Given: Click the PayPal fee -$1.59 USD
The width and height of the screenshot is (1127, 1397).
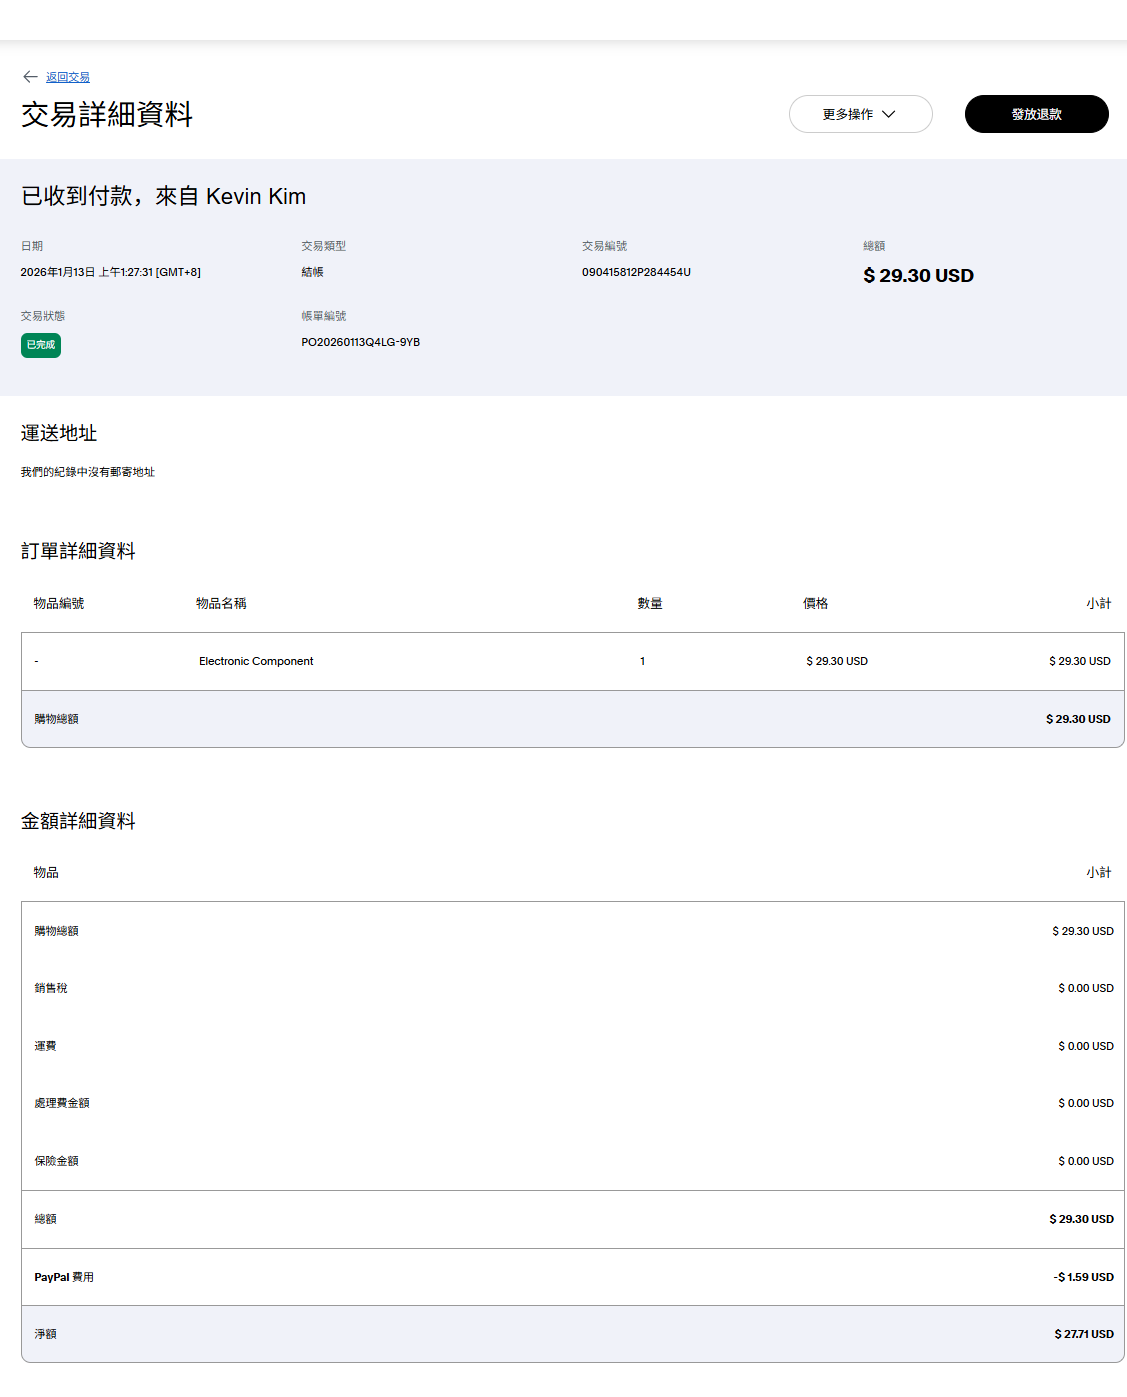Looking at the screenshot, I should coord(1083,1277).
